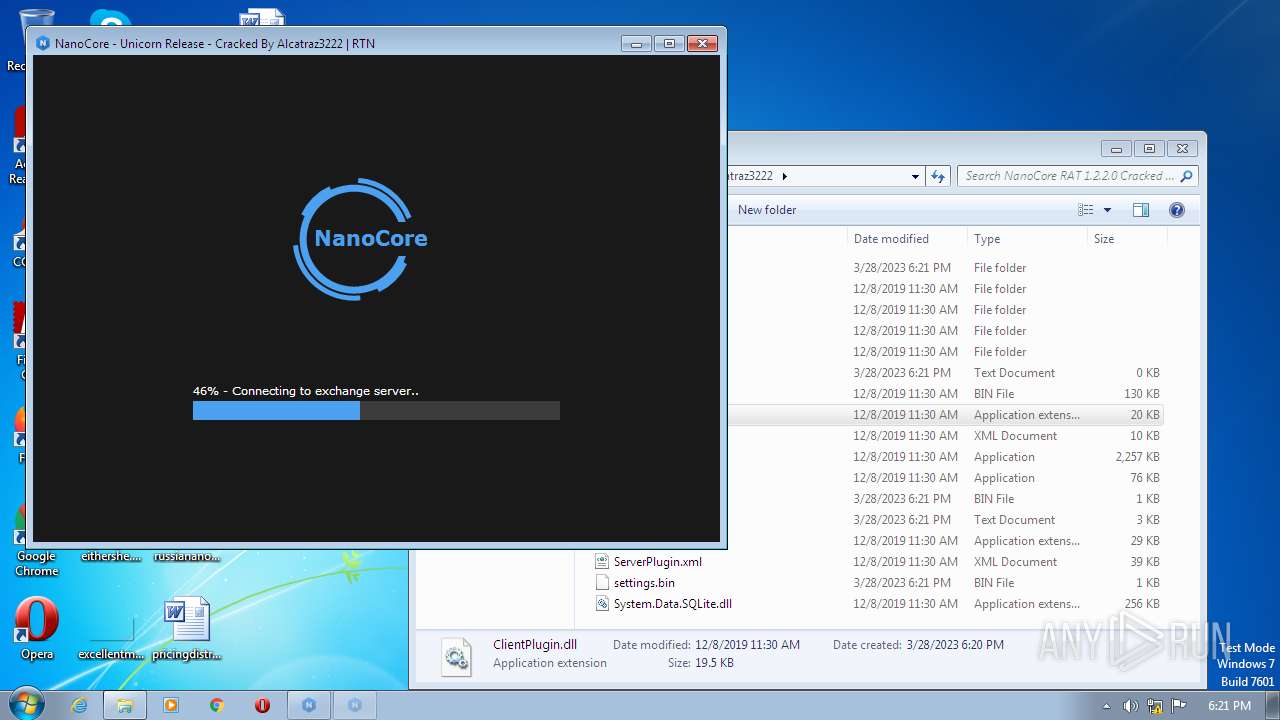
Task: Click the 6:21 PM taskbar clock
Action: (x=1229, y=706)
